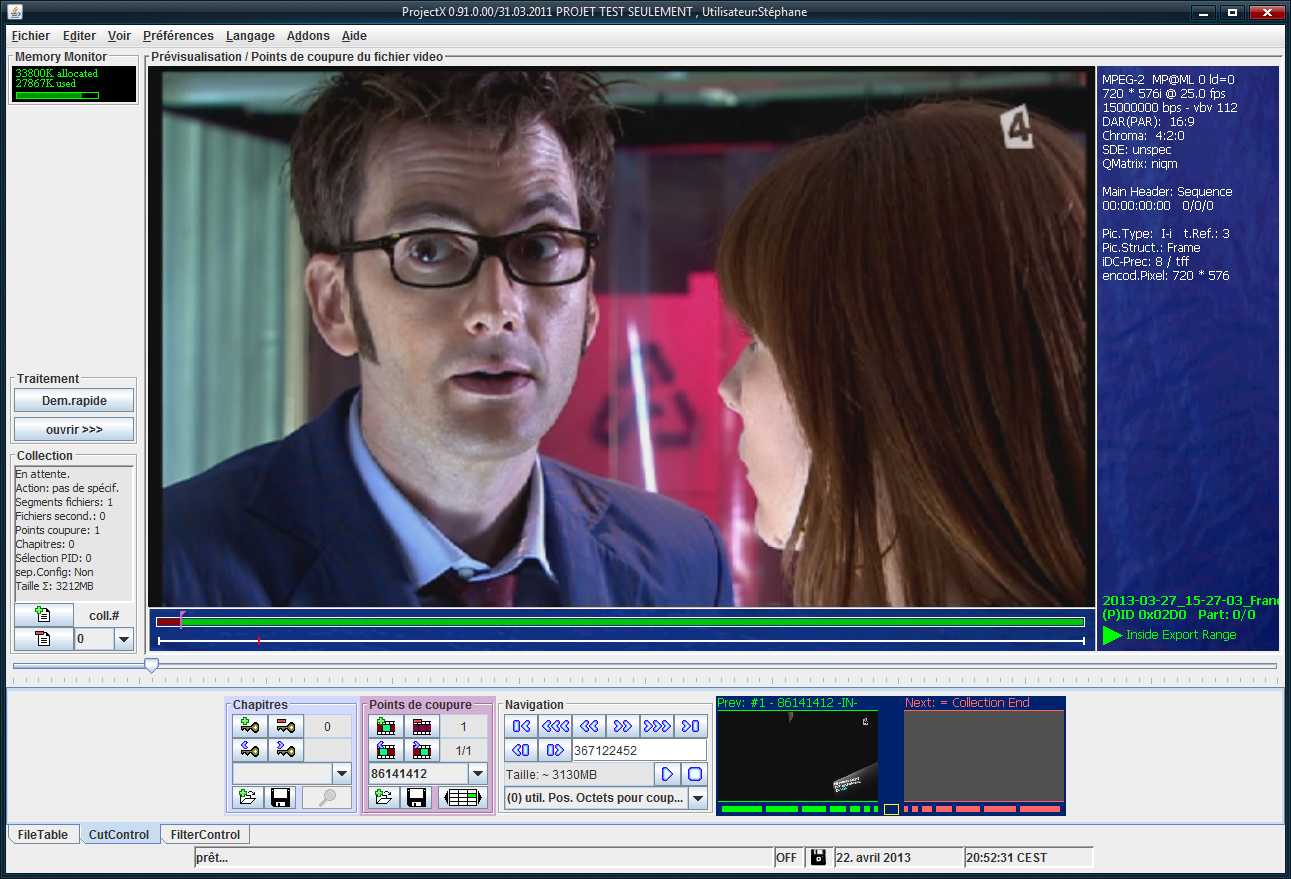Click the 'Taille Σ: 3212MB' collection line

(x=55, y=586)
